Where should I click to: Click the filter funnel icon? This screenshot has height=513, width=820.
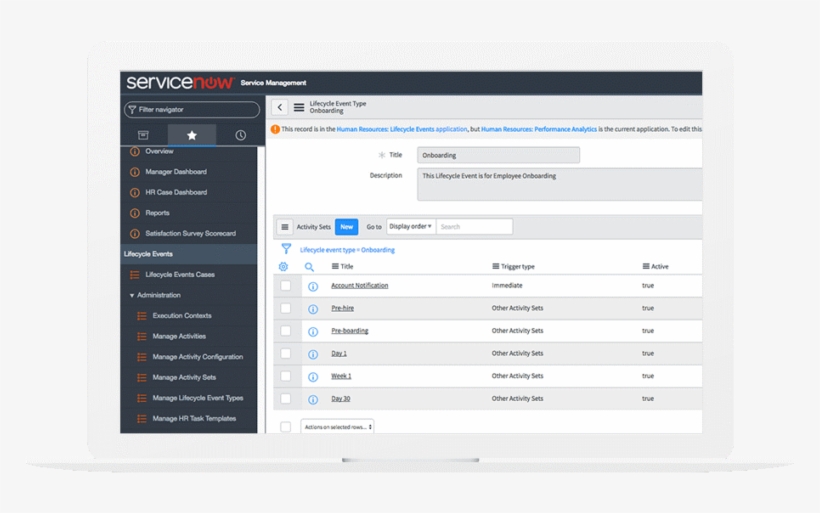pos(286,249)
